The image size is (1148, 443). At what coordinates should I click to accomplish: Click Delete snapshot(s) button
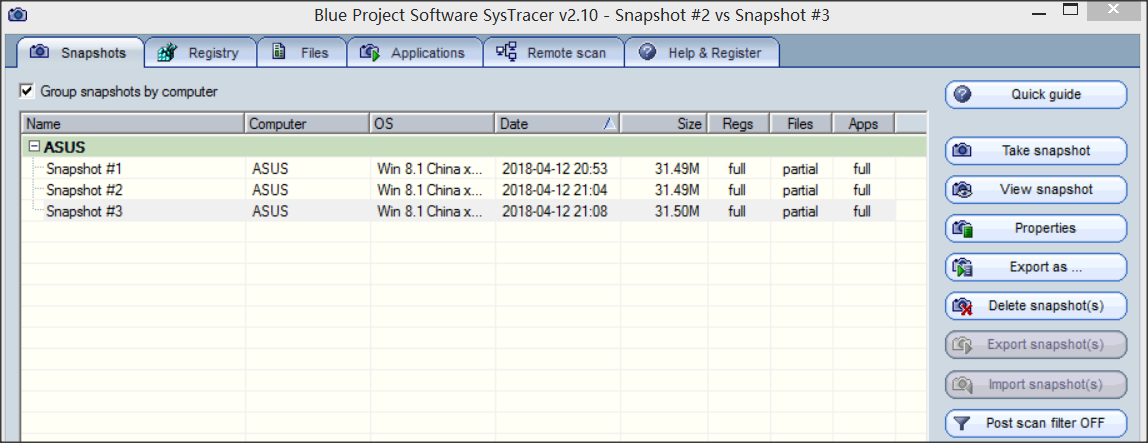(x=1035, y=305)
